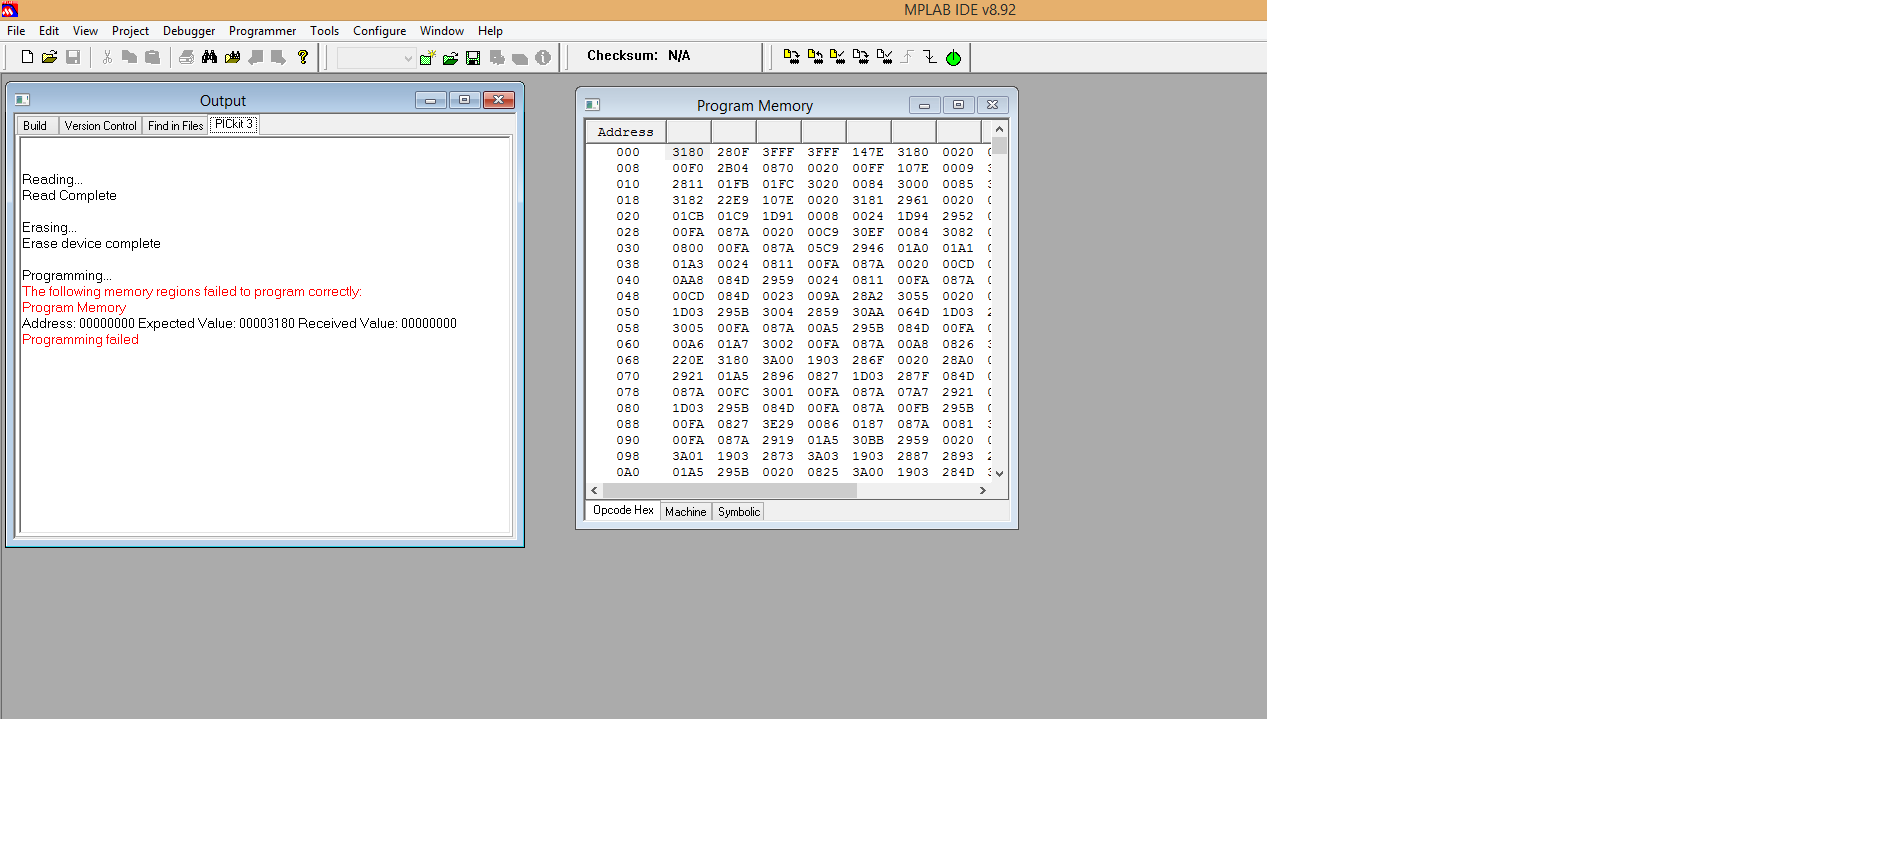Open the Configure menu
The height and width of the screenshot is (858, 1895).
(380, 31)
